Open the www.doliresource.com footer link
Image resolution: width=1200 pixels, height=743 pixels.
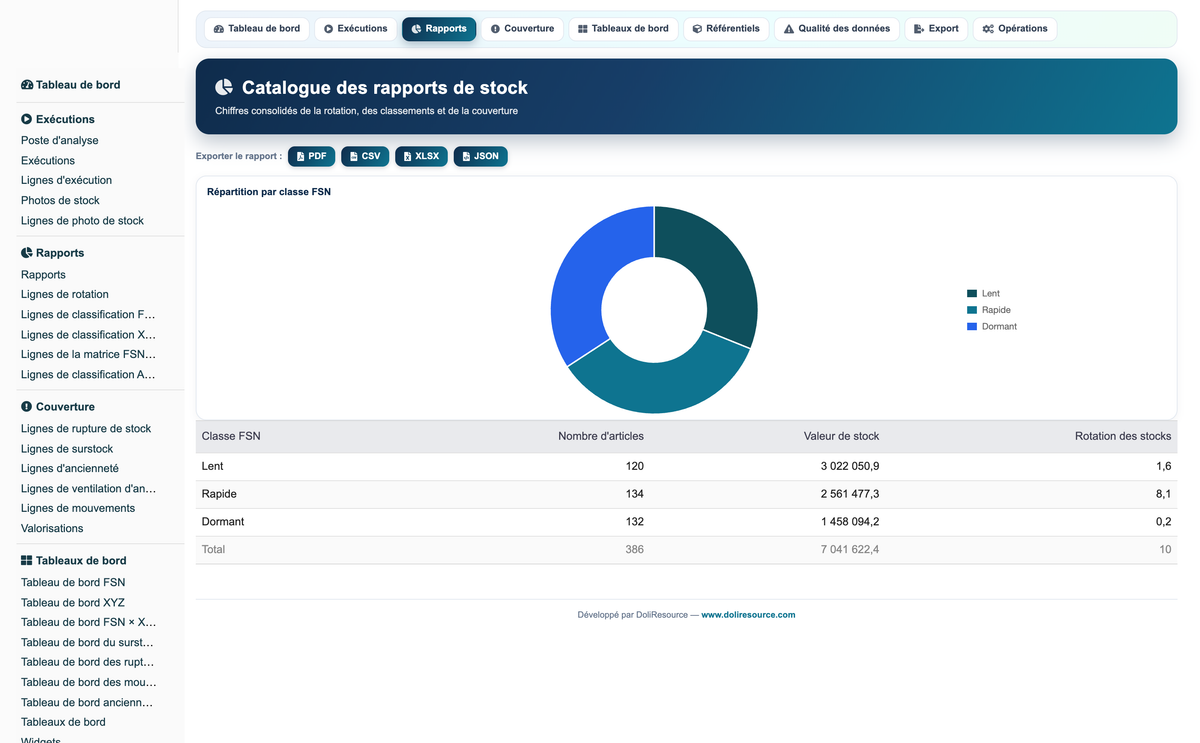coord(748,615)
